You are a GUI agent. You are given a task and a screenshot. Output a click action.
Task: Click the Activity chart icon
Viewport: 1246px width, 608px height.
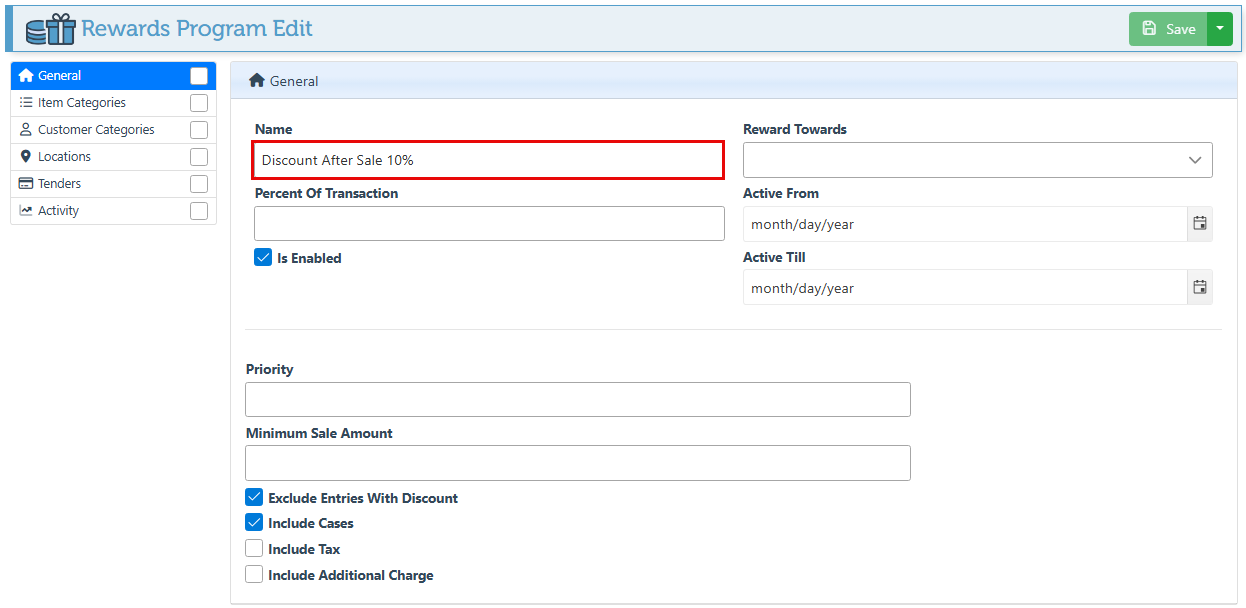point(26,211)
